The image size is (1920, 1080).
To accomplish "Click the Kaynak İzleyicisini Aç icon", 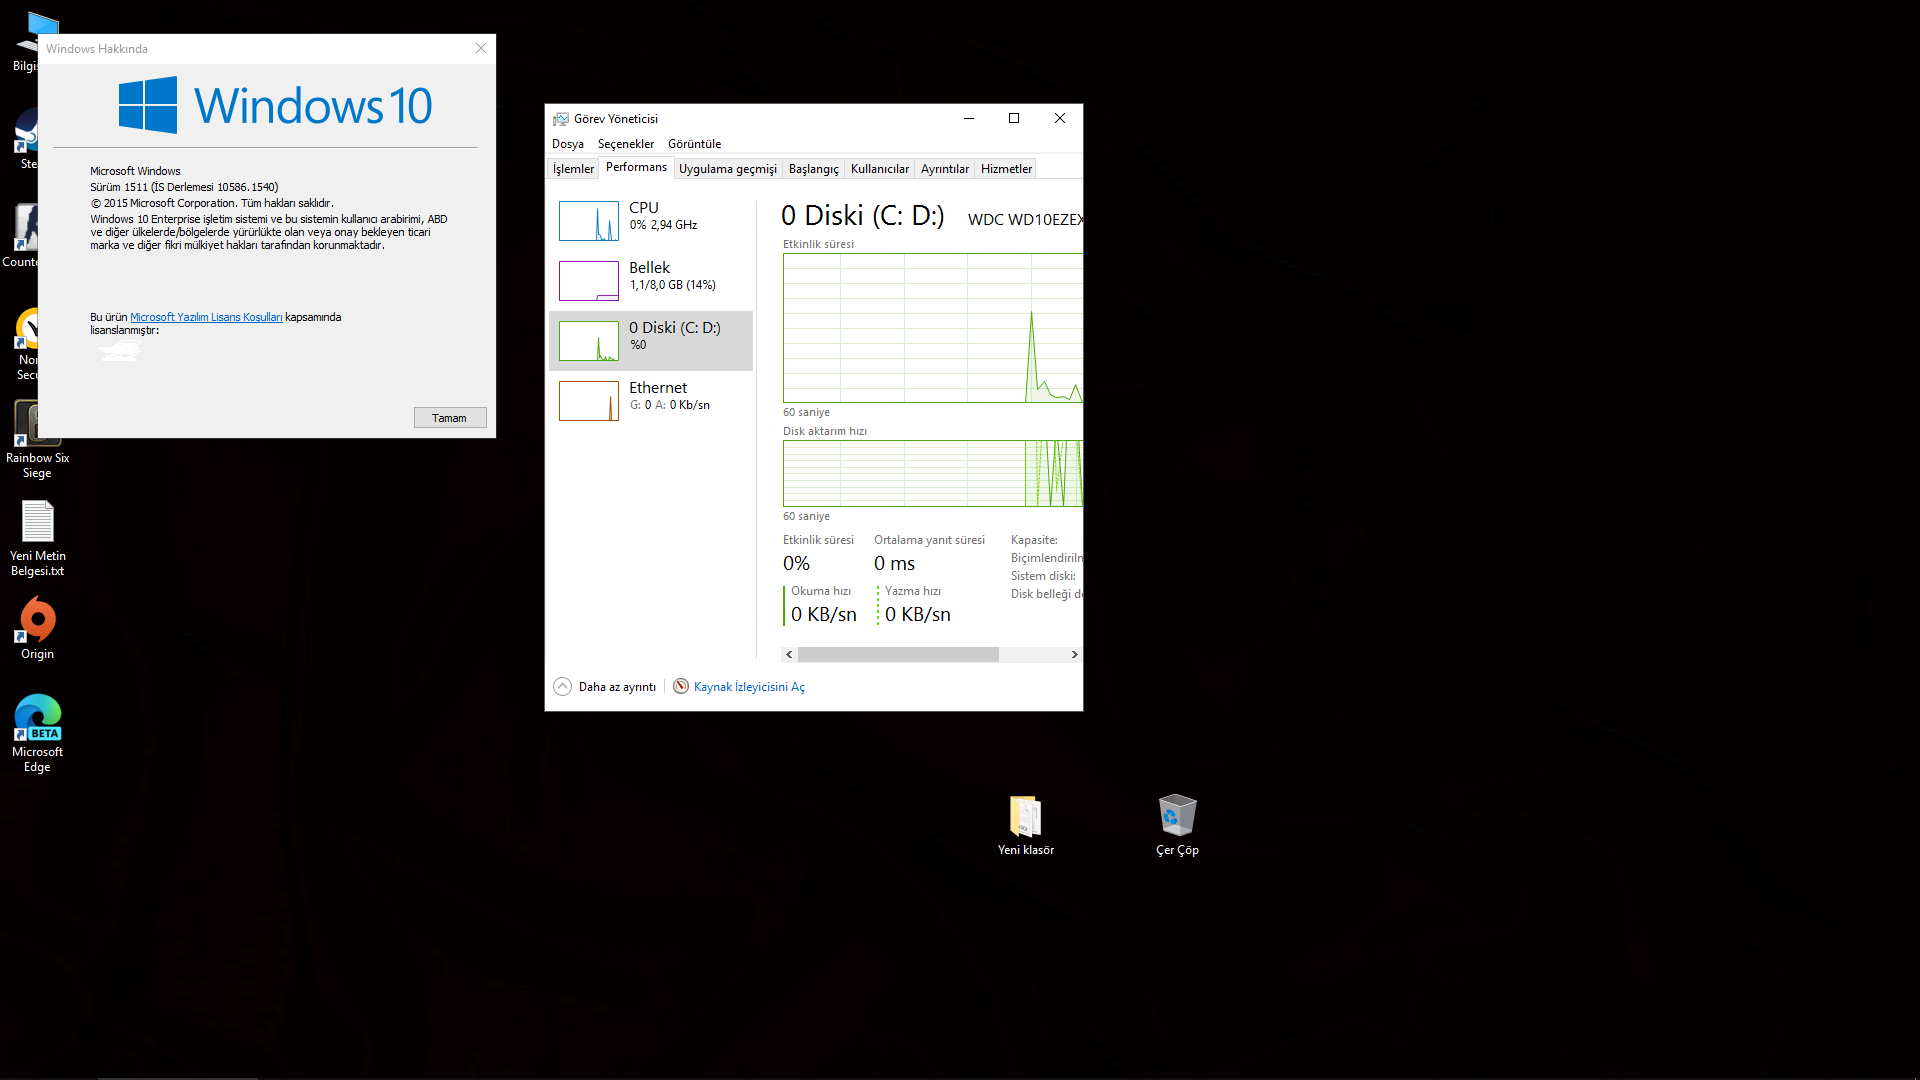I will [681, 686].
